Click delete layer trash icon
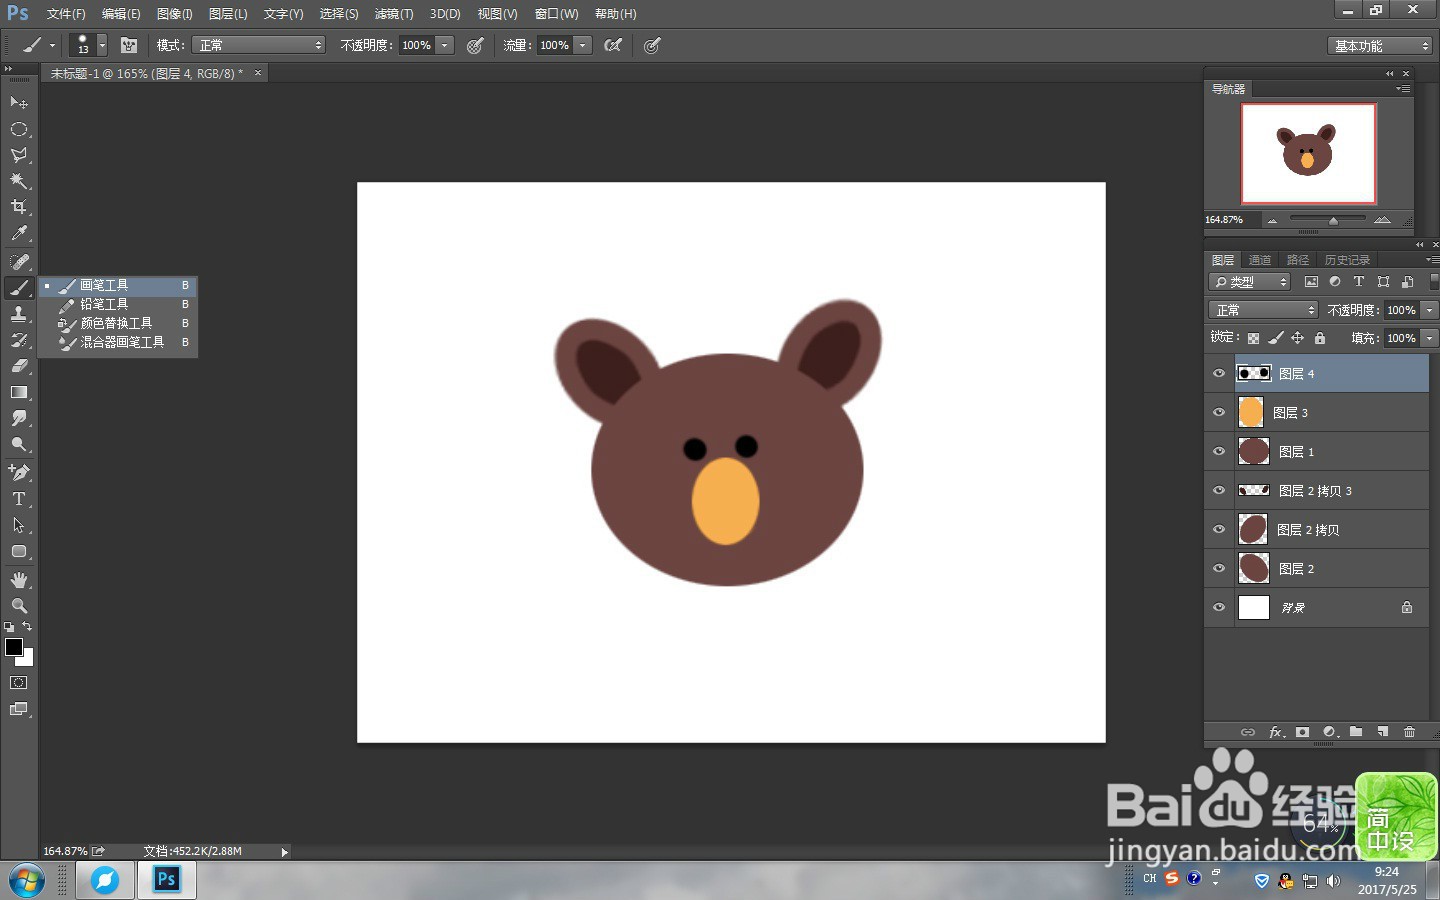The image size is (1440, 900). click(x=1410, y=732)
